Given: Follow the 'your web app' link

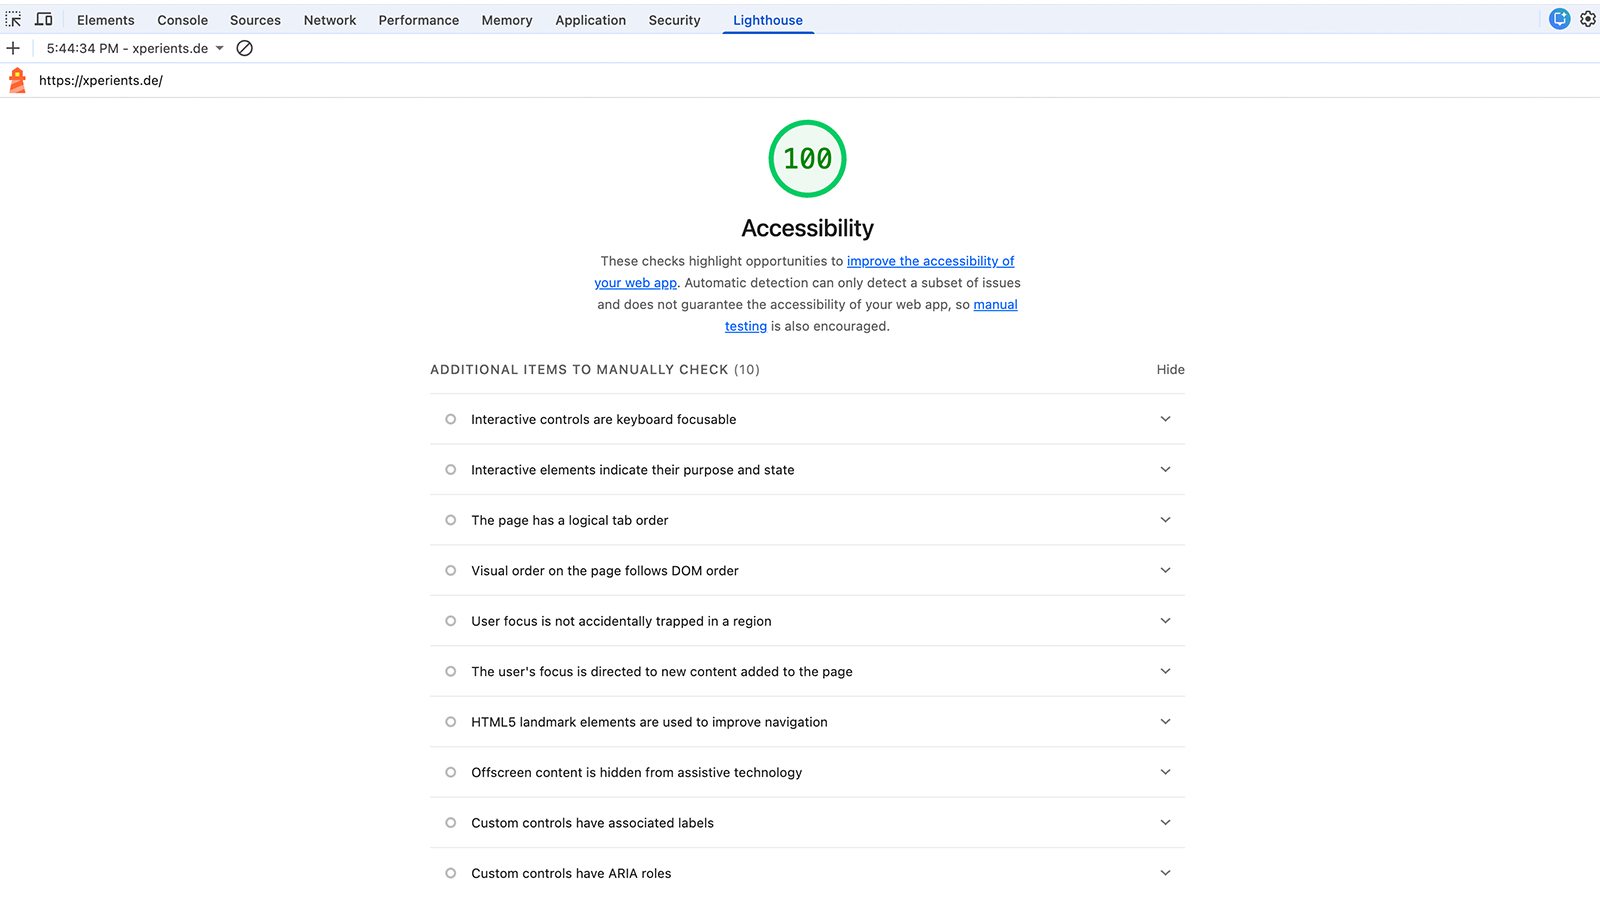Looking at the screenshot, I should pyautogui.click(x=636, y=283).
